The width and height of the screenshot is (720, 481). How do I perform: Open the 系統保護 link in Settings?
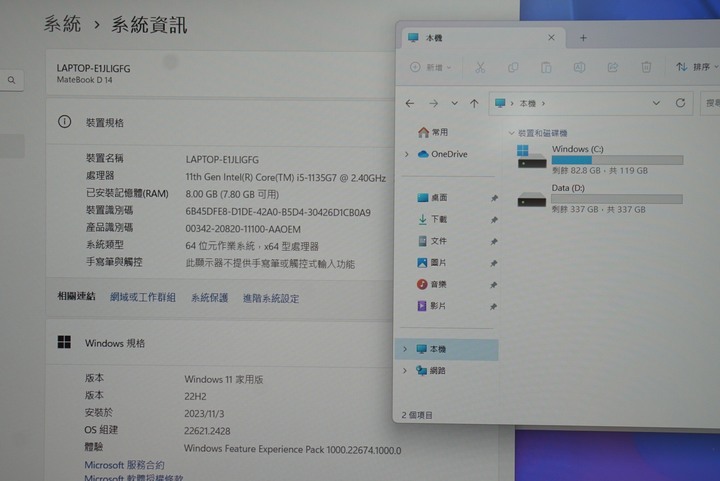coord(209,298)
